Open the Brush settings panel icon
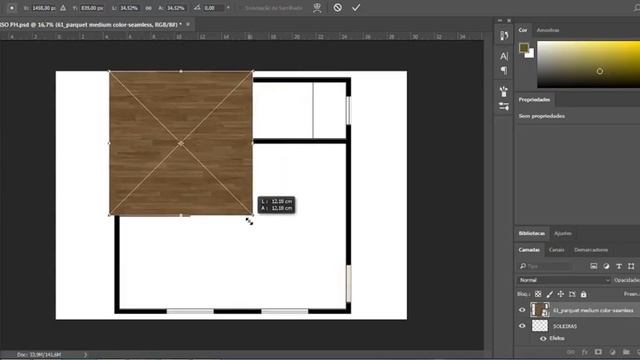 click(x=504, y=107)
